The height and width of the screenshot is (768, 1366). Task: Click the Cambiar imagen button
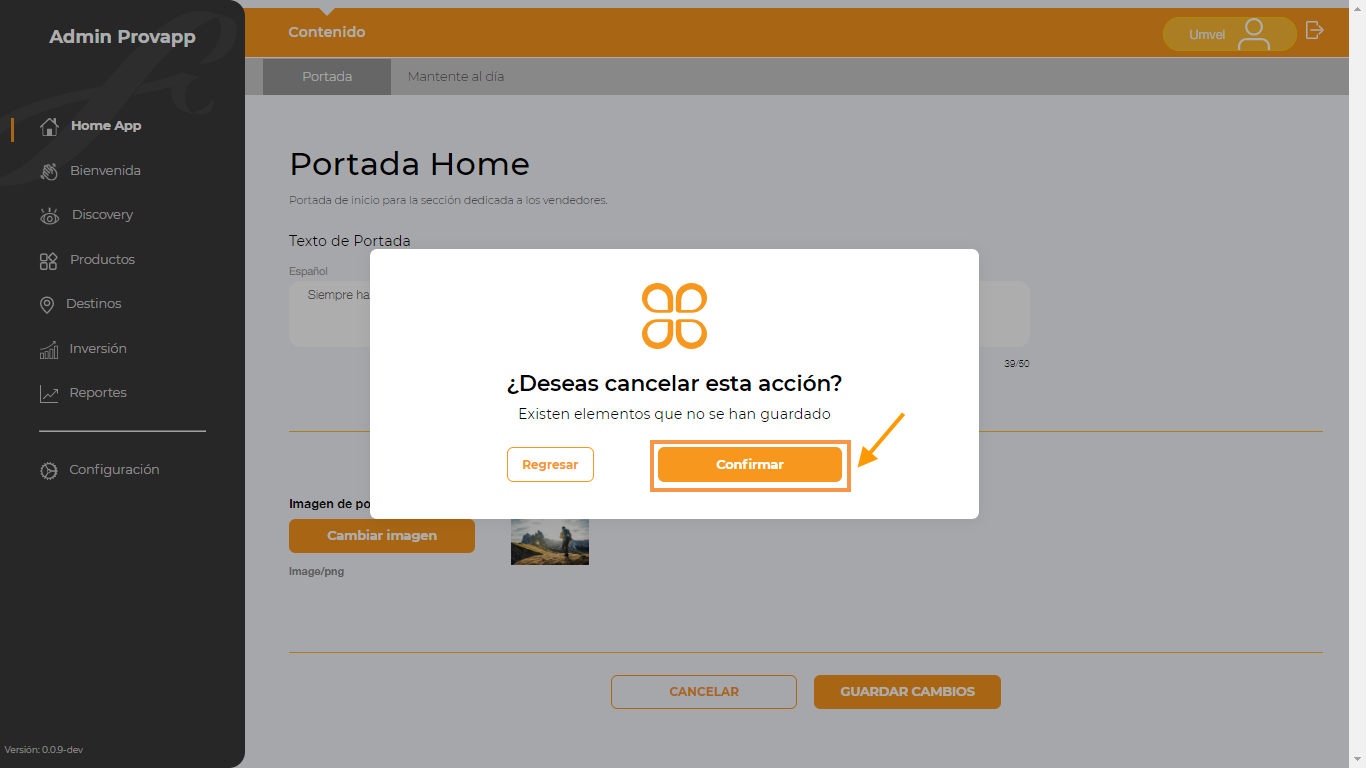coord(382,536)
